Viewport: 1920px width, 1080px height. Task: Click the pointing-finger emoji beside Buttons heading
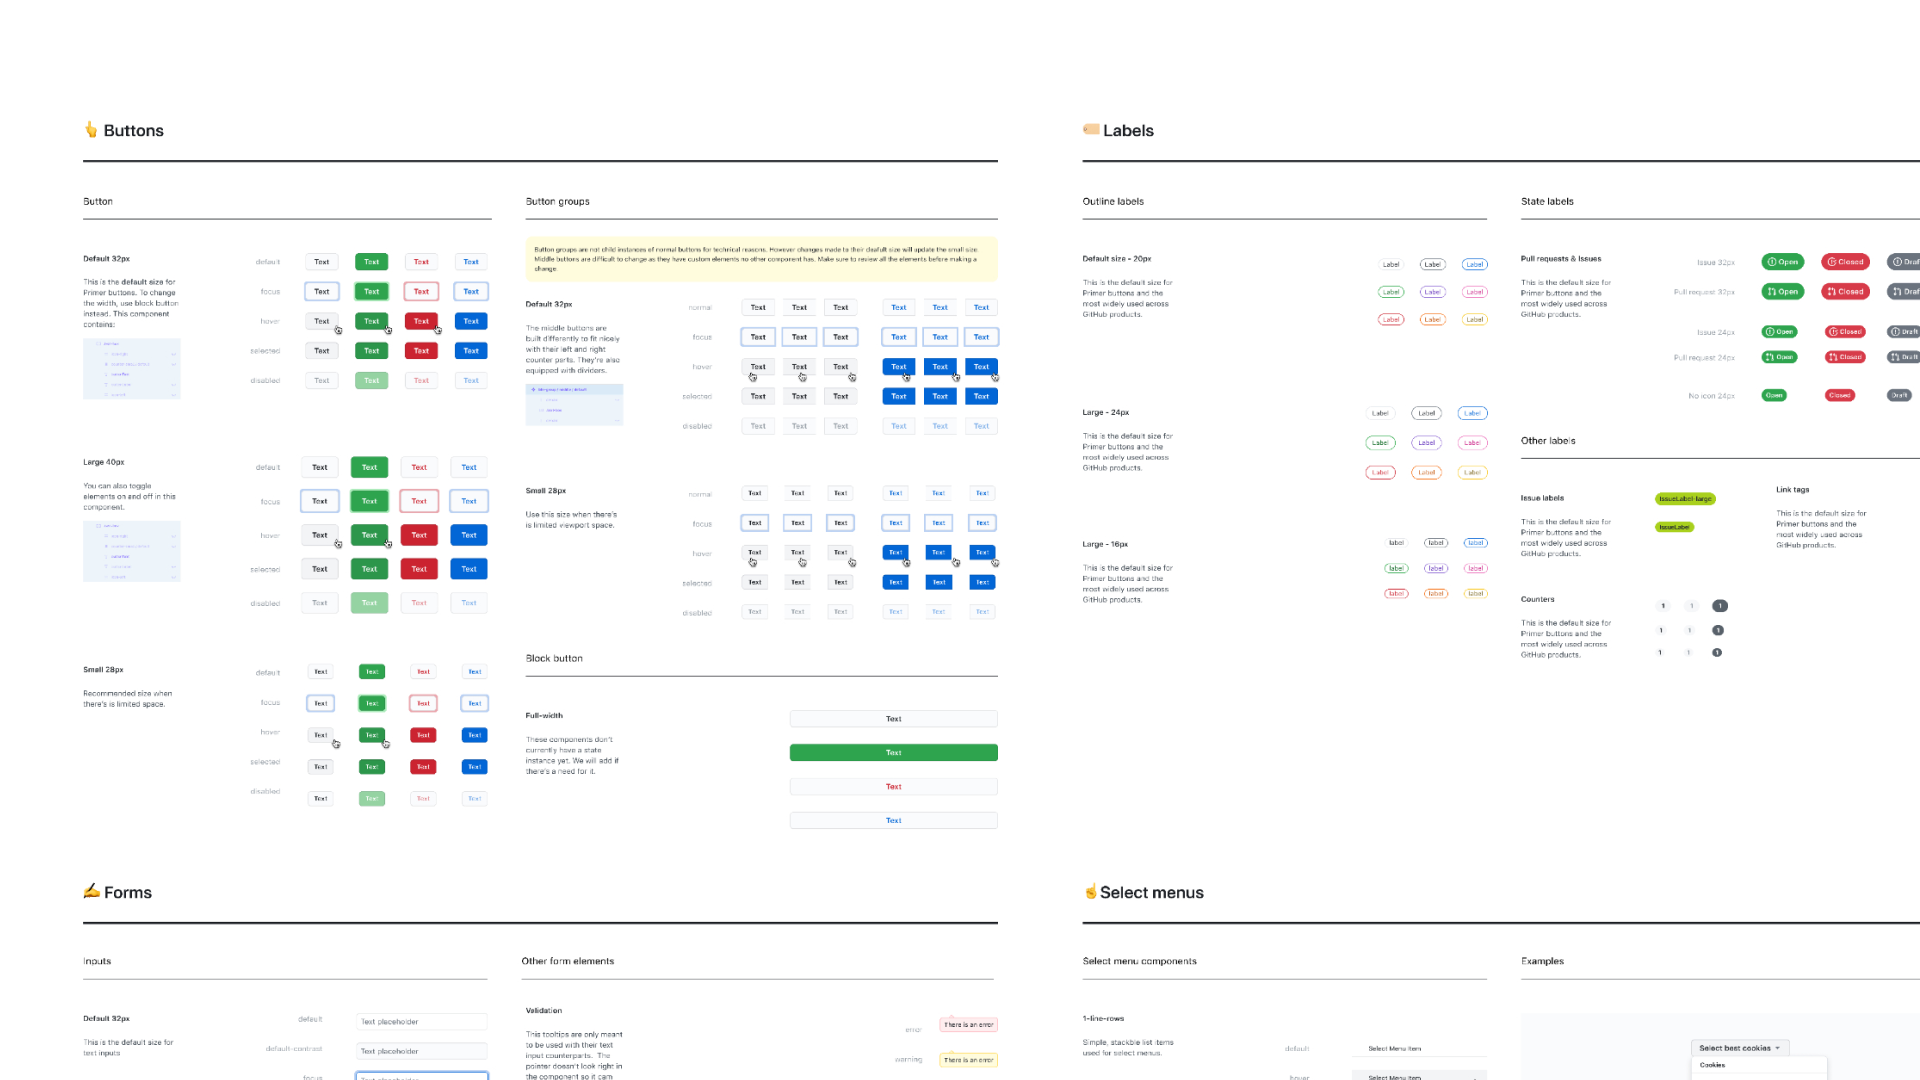pos(90,129)
